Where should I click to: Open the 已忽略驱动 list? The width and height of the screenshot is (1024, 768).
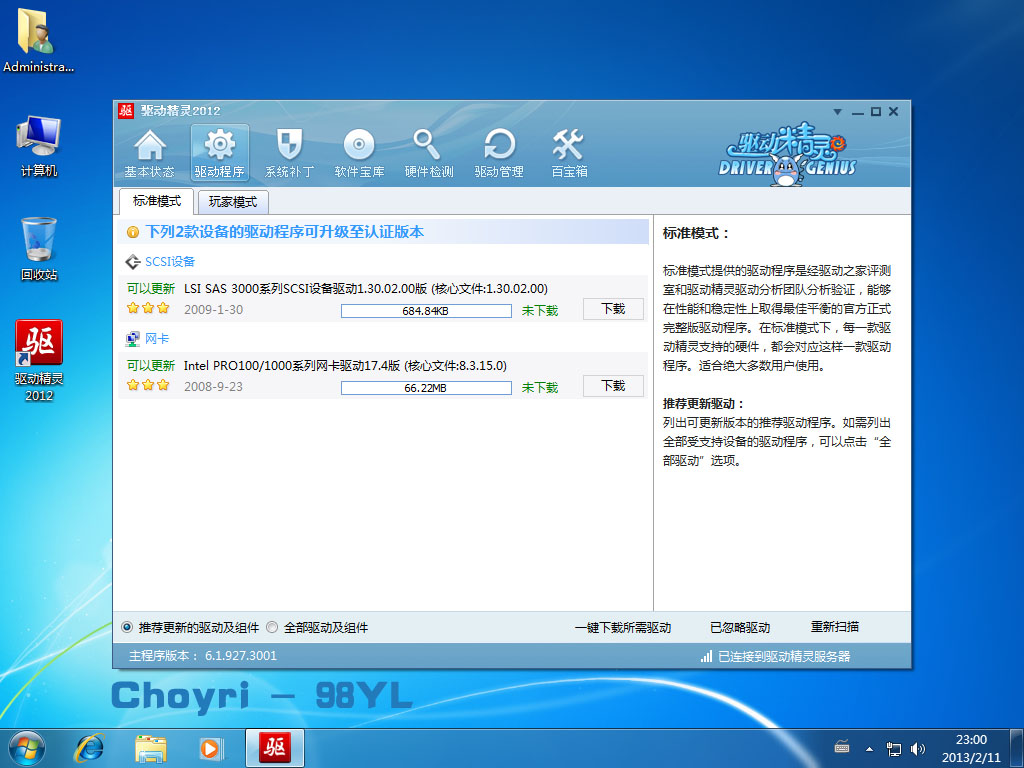coord(740,628)
